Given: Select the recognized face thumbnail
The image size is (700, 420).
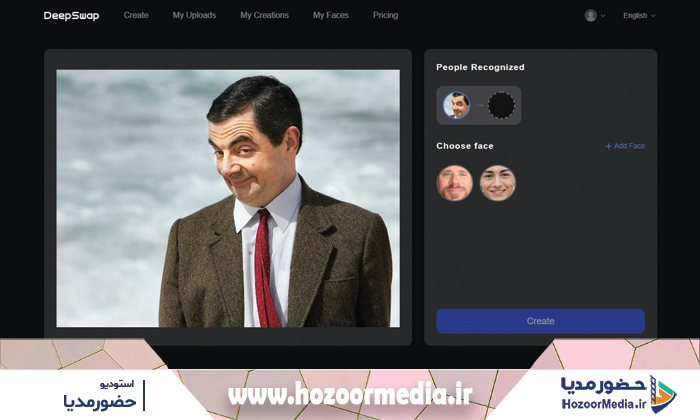Looking at the screenshot, I should click(x=456, y=105).
